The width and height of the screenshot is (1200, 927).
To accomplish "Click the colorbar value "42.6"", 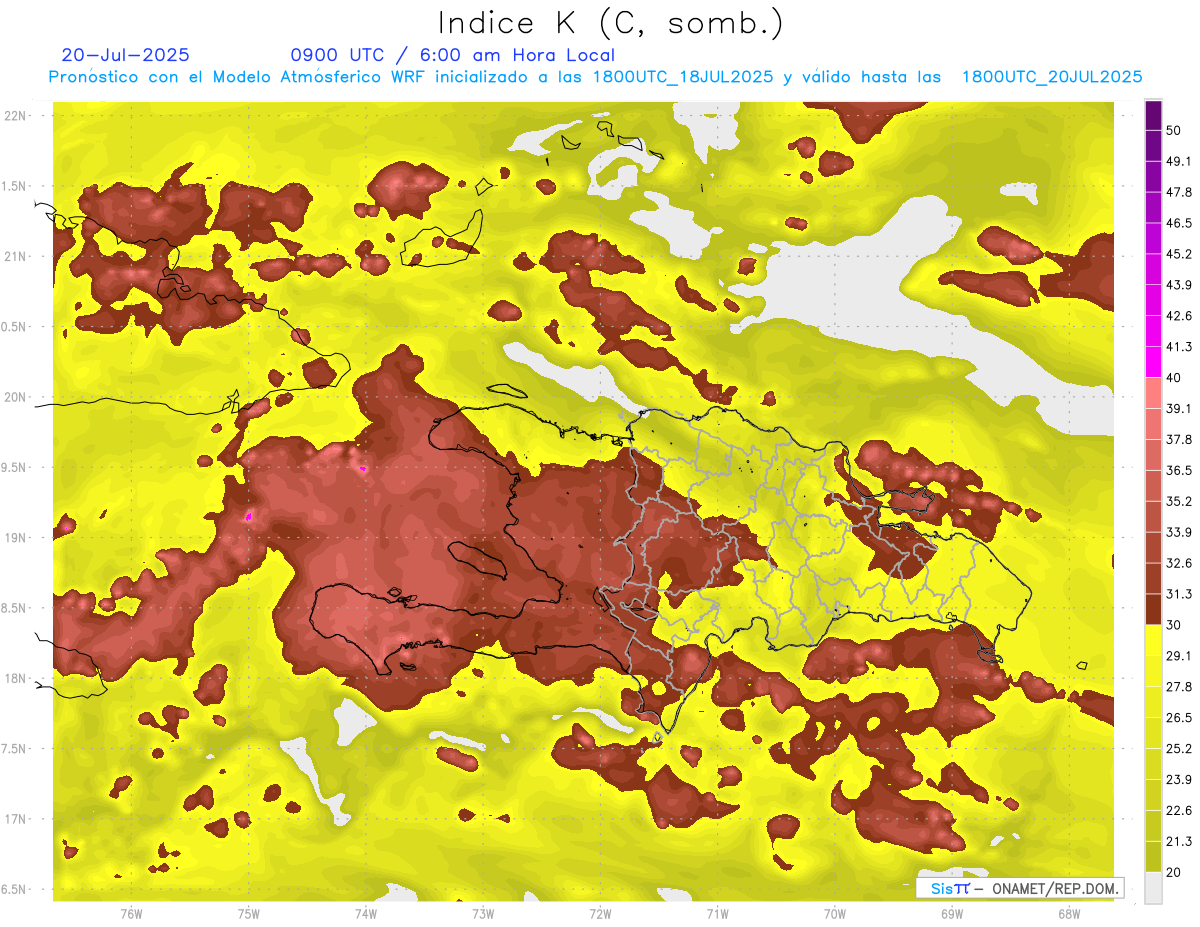I will click(x=1179, y=316).
